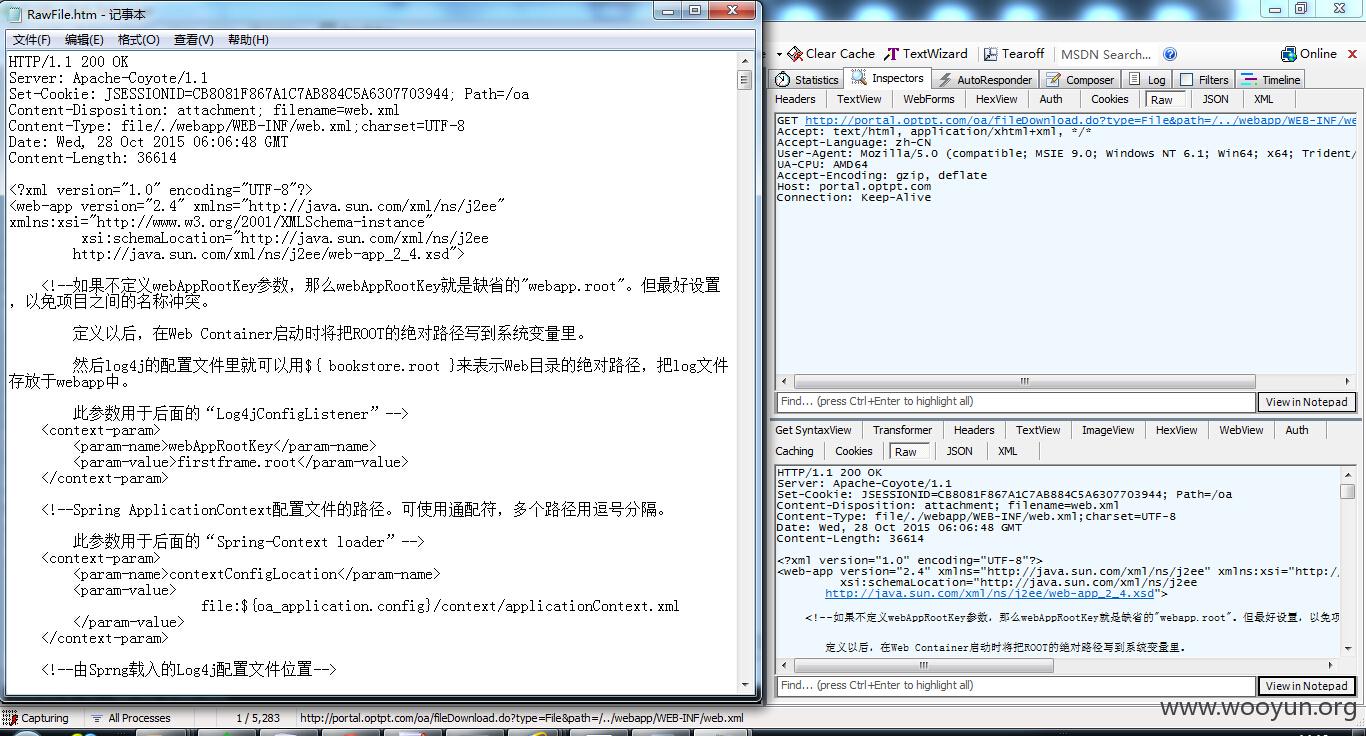
Task: Switch to the Log tab
Action: [x=1147, y=79]
